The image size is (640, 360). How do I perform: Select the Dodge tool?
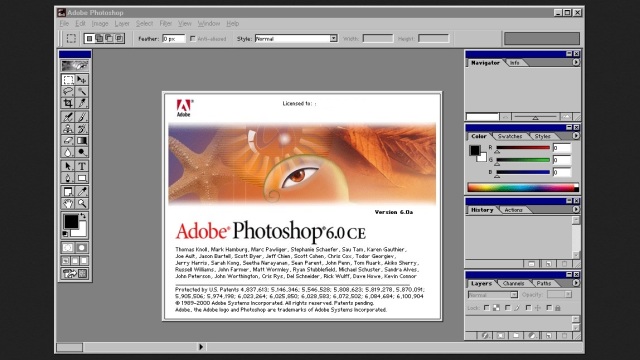click(x=82, y=153)
